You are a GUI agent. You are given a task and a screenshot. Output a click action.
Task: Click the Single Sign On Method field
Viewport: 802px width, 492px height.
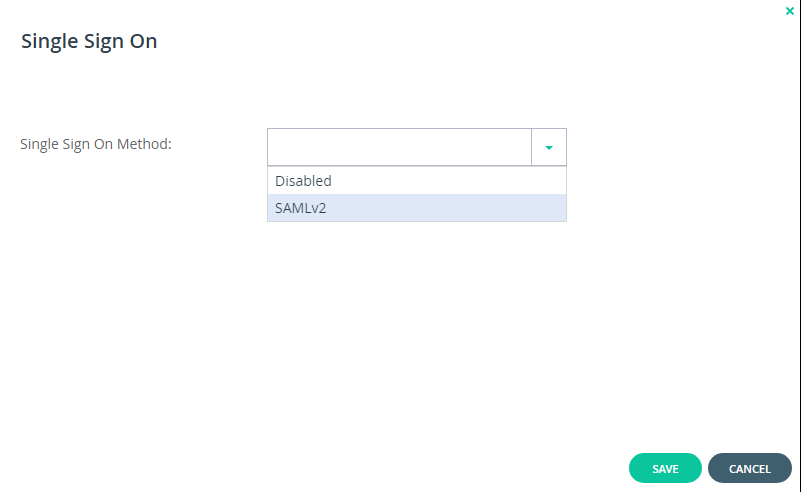pos(399,147)
